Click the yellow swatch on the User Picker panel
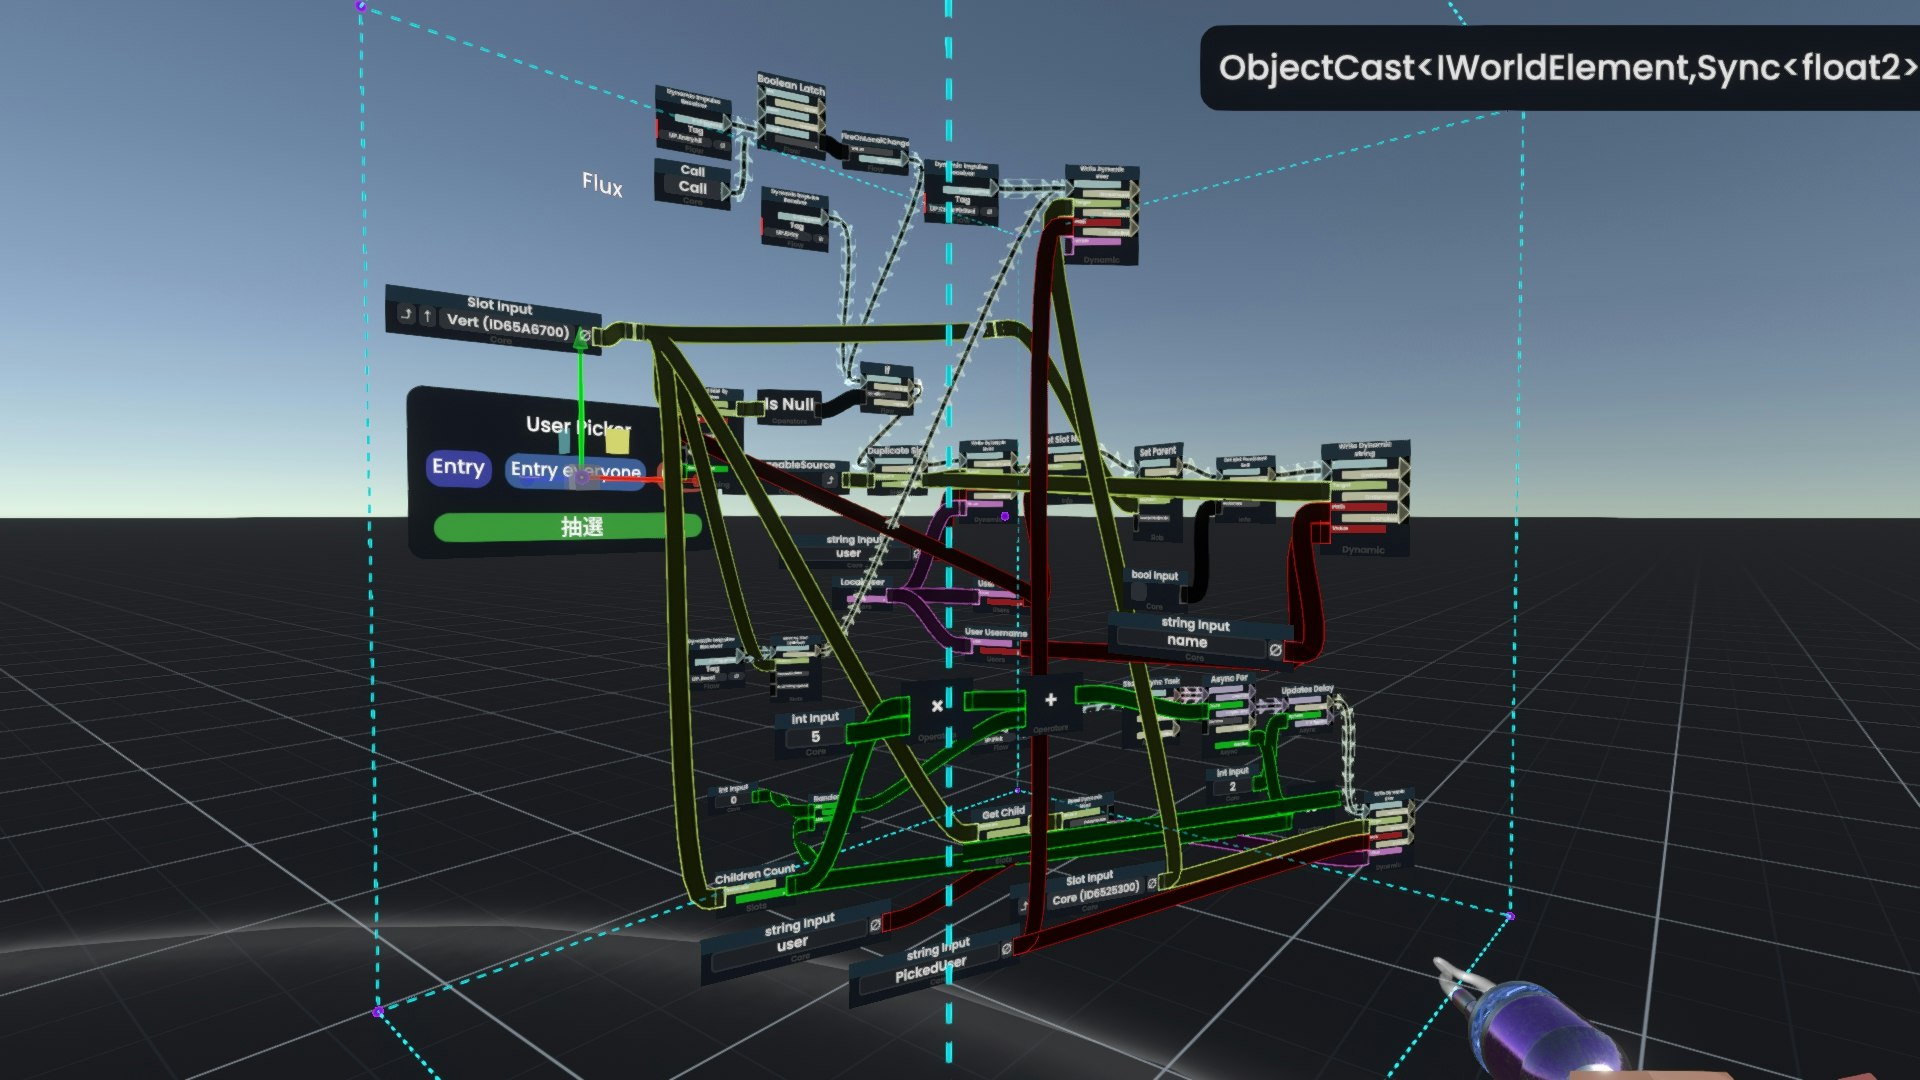The width and height of the screenshot is (1920, 1080). [618, 441]
